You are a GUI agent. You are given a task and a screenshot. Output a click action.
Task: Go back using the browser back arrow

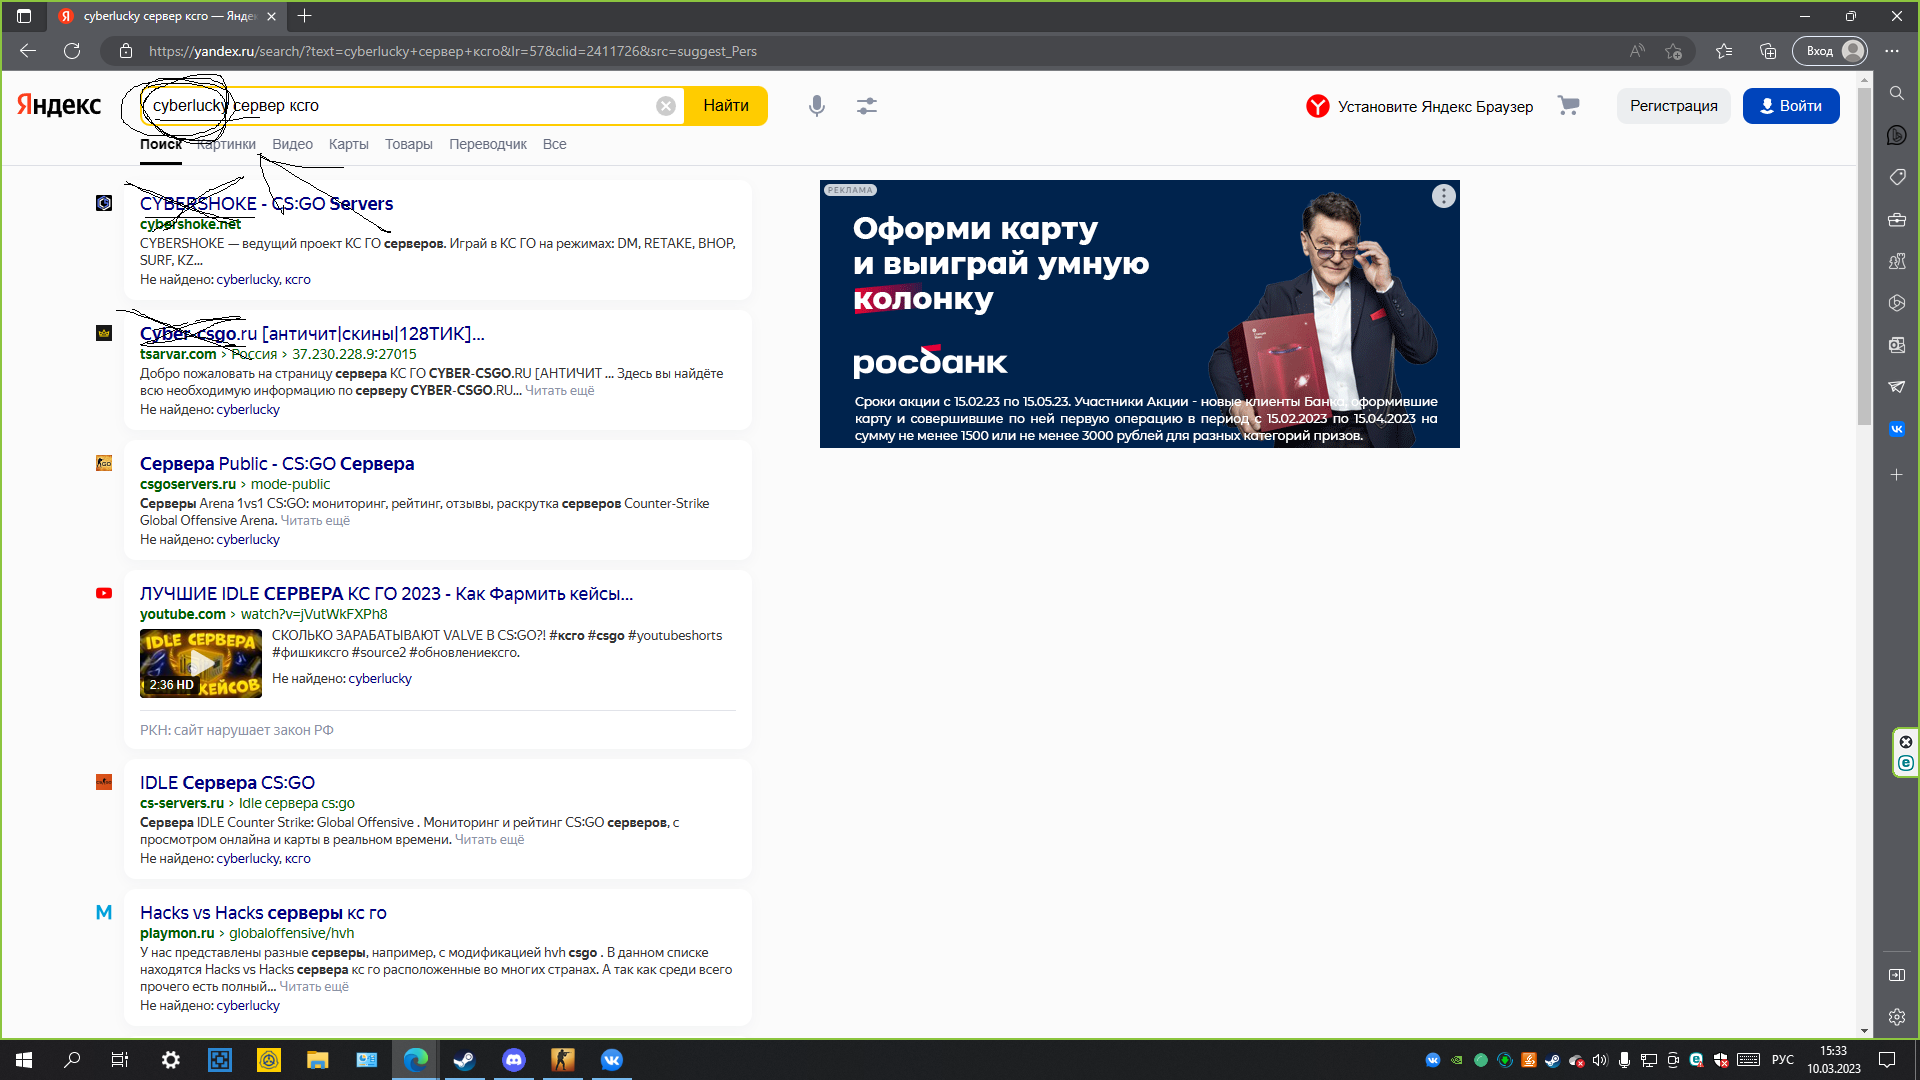[x=28, y=51]
